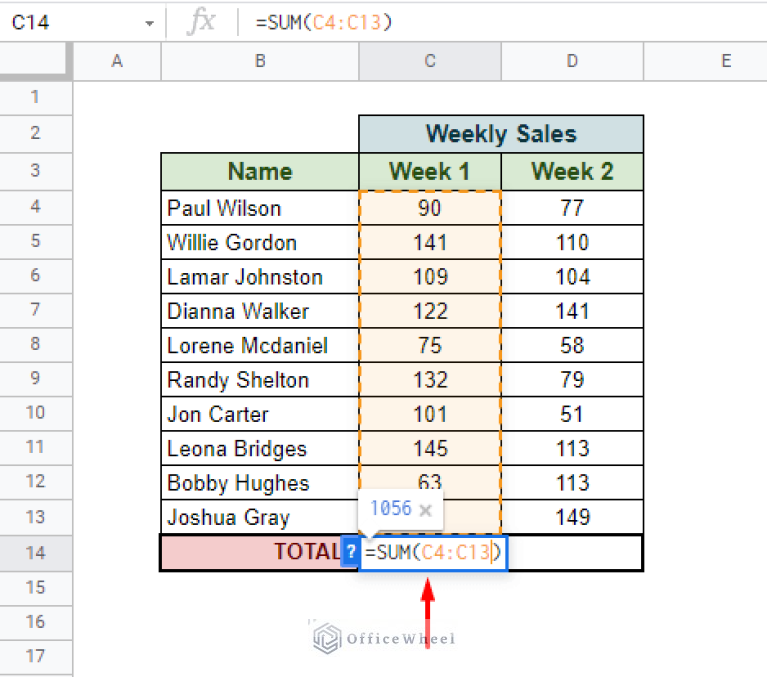Click row 4 header
The width and height of the screenshot is (767, 677).
36,208
